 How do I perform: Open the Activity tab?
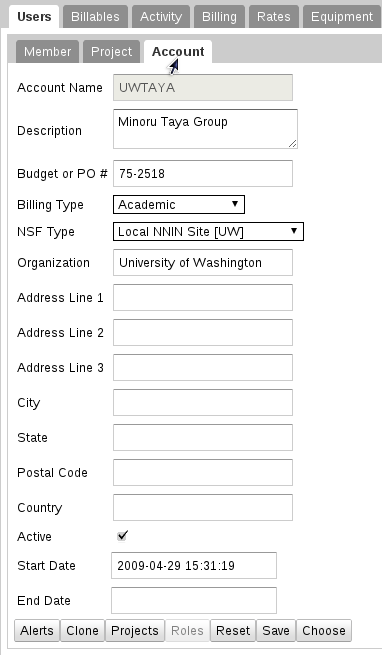point(161,17)
